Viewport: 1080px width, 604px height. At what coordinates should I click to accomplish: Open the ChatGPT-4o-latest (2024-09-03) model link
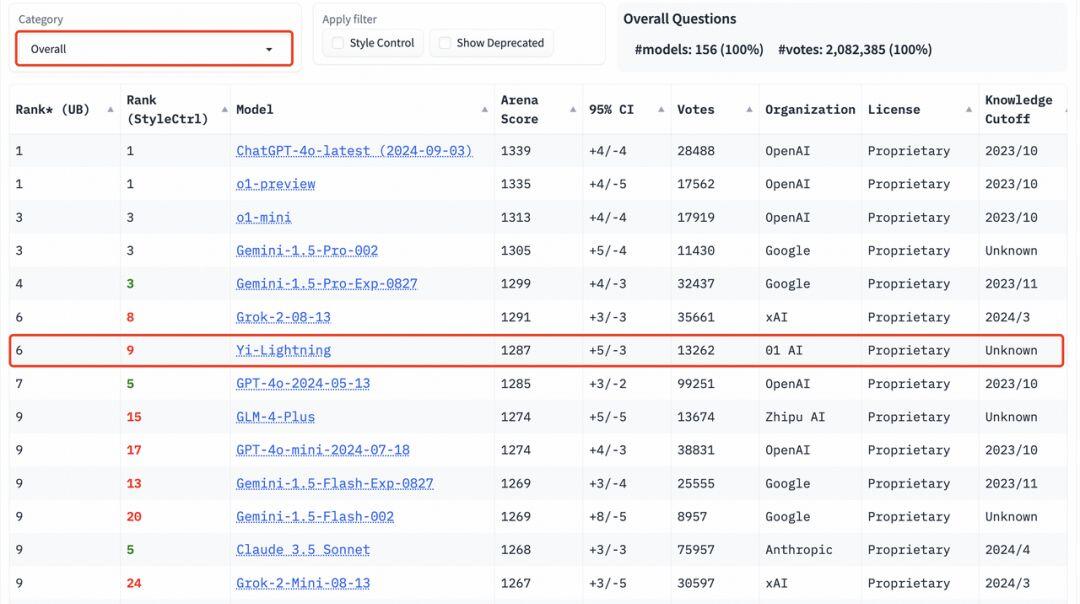click(x=354, y=151)
